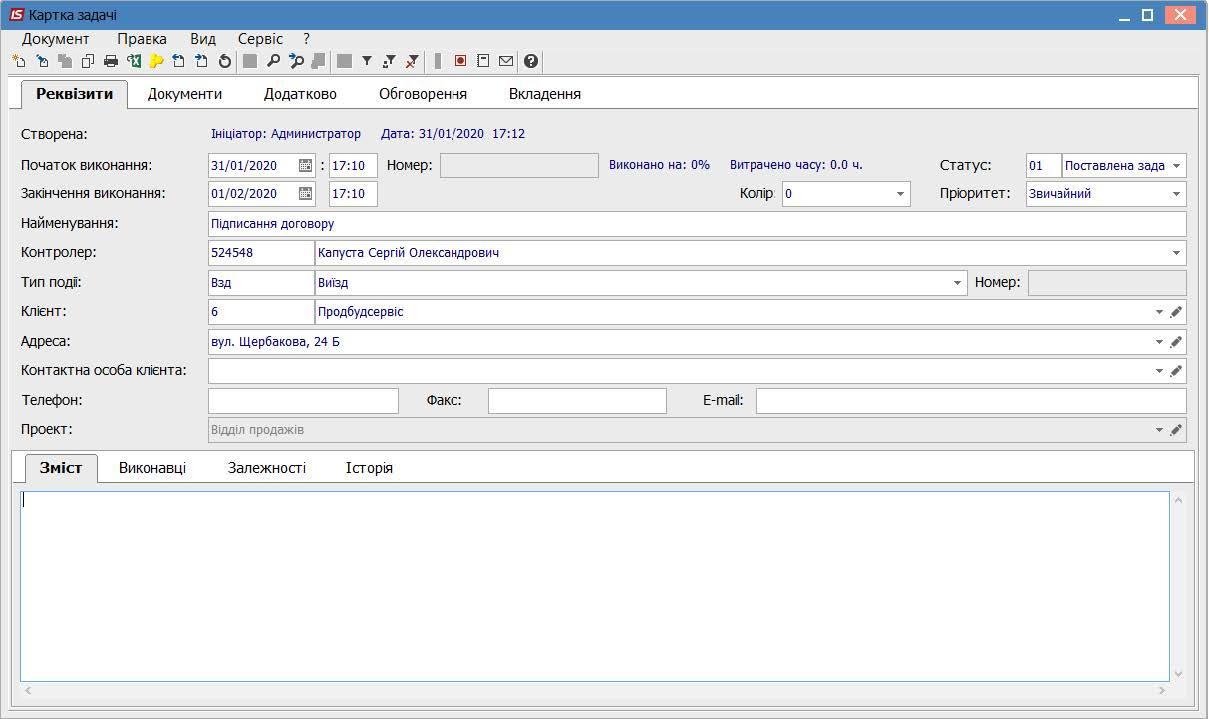The image size is (1209, 719).
Task: Click the E-mail input field
Action: 971,400
